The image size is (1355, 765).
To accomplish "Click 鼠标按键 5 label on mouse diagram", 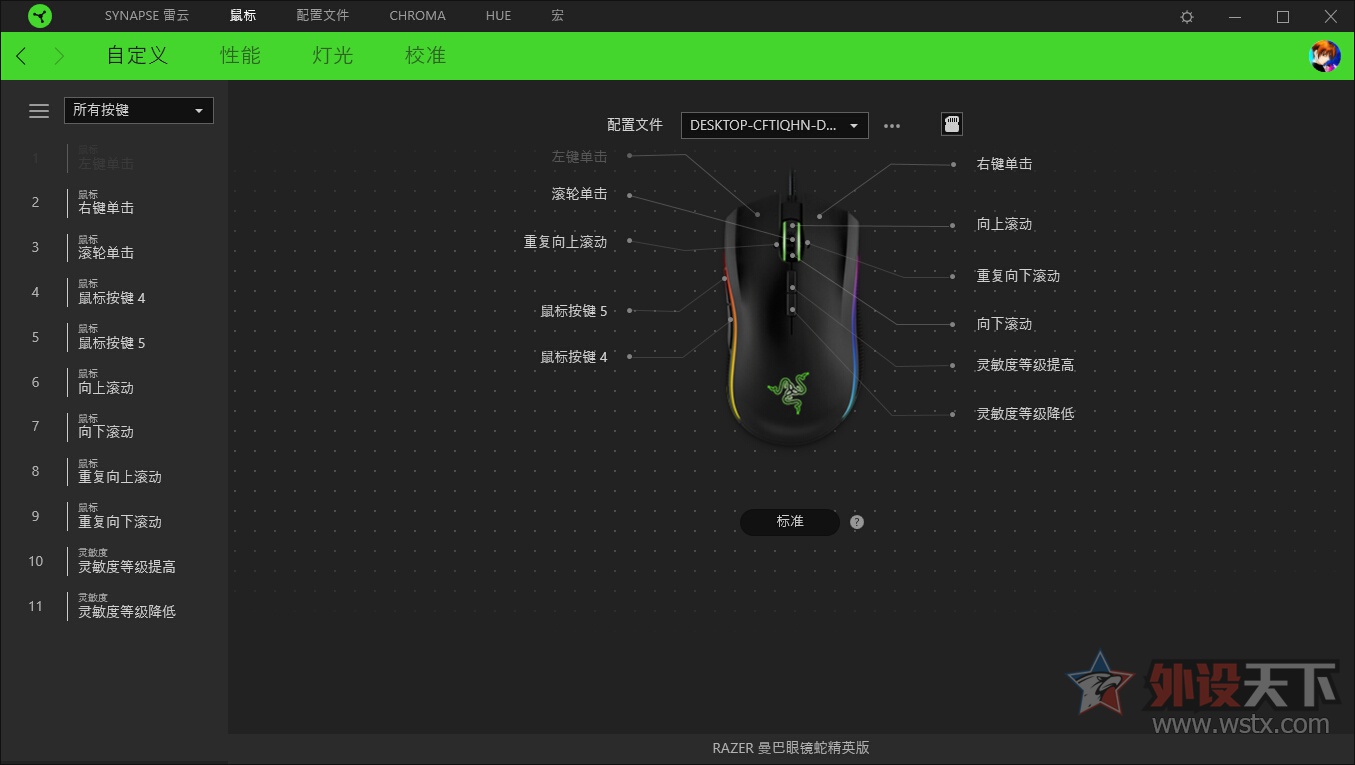I will [x=574, y=311].
